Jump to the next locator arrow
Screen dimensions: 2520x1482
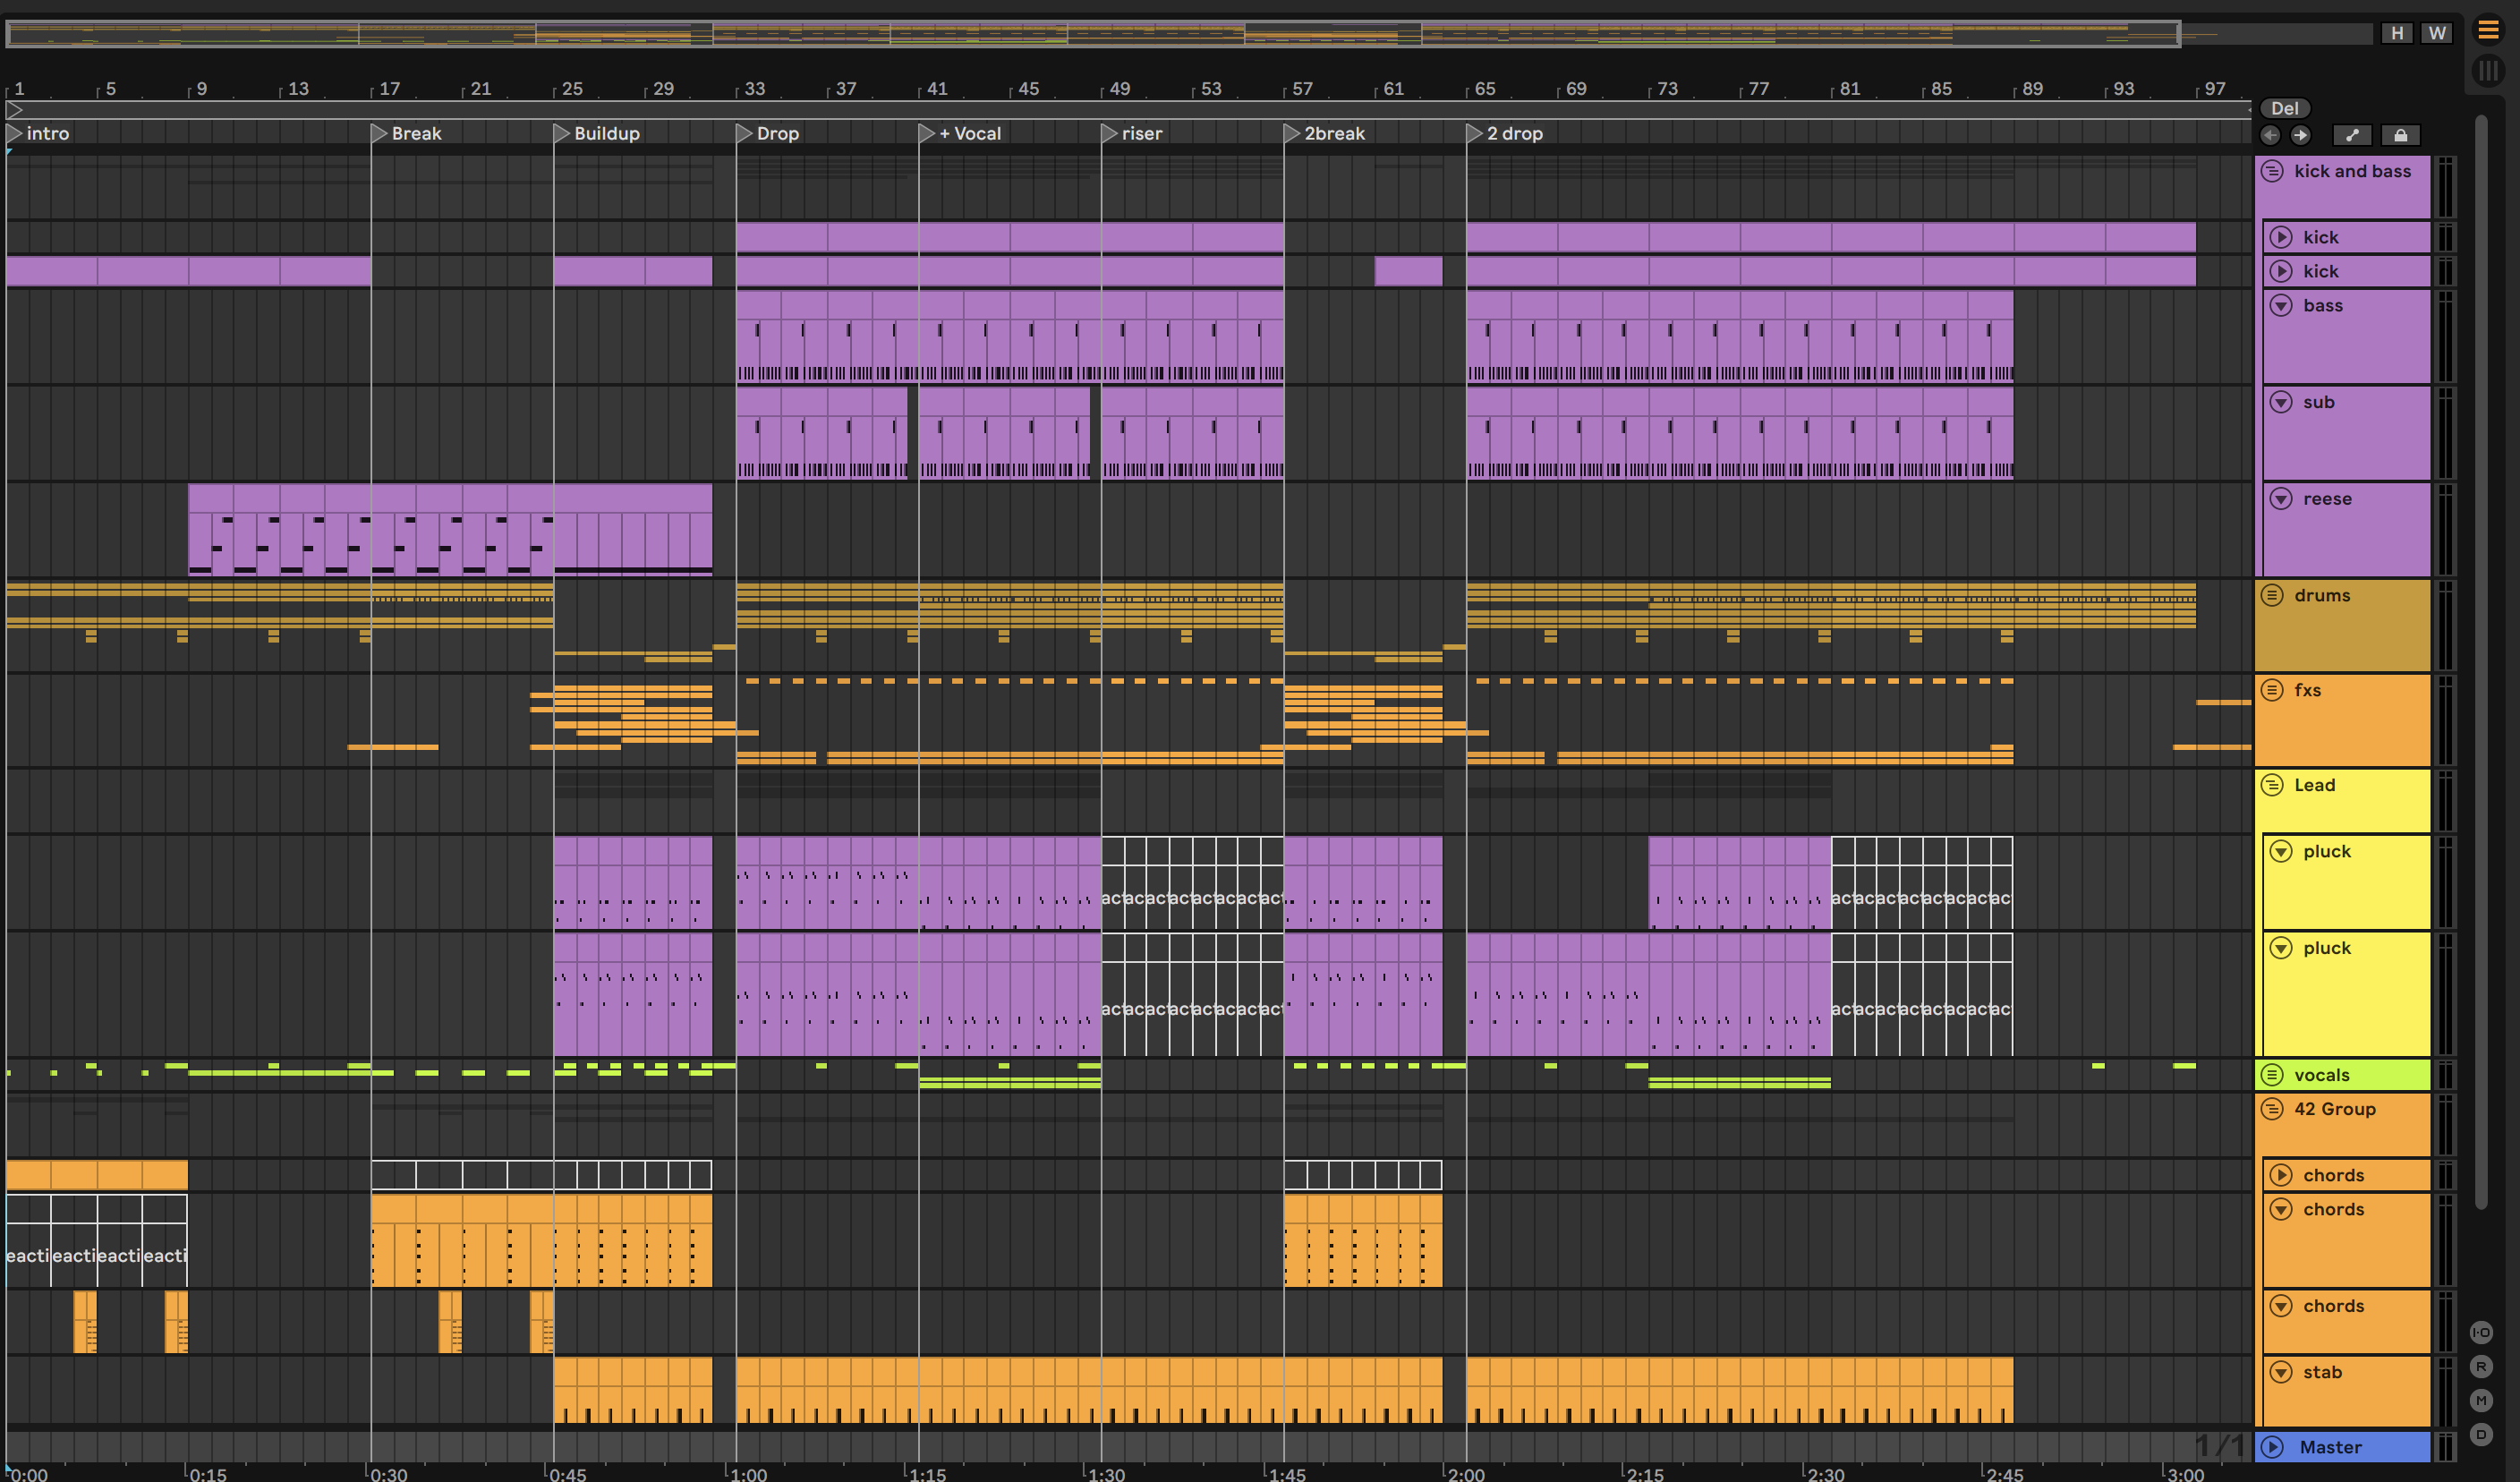click(2300, 135)
